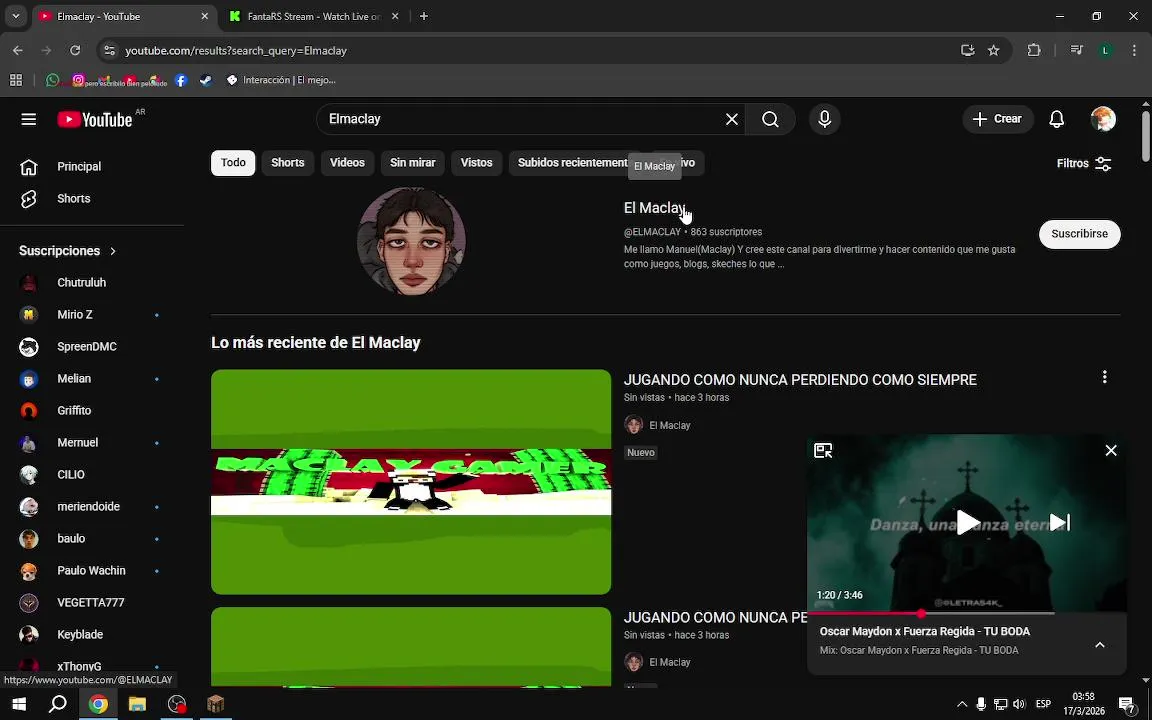Select the Videos filter chip
1152x720 pixels.
[x=347, y=163]
